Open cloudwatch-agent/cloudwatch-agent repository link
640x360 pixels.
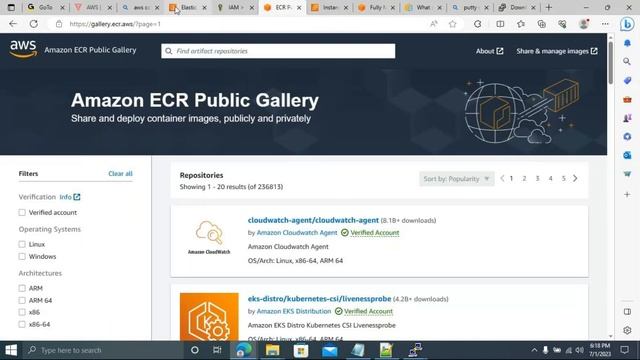313,220
